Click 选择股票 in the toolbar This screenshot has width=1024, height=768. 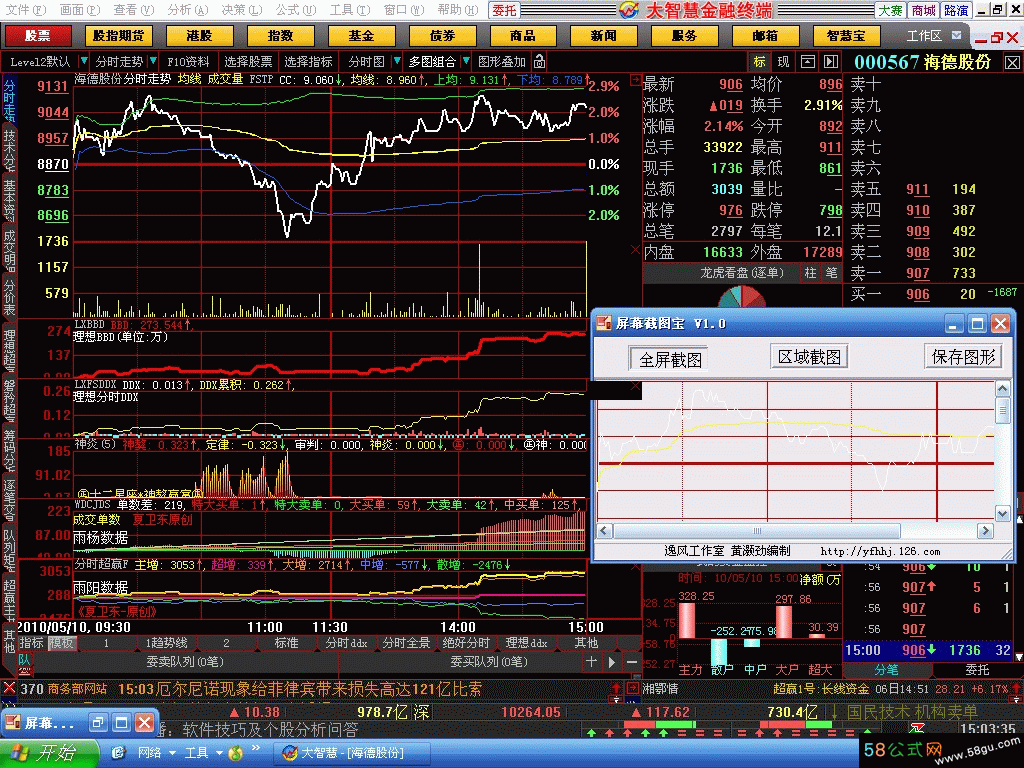[248, 61]
